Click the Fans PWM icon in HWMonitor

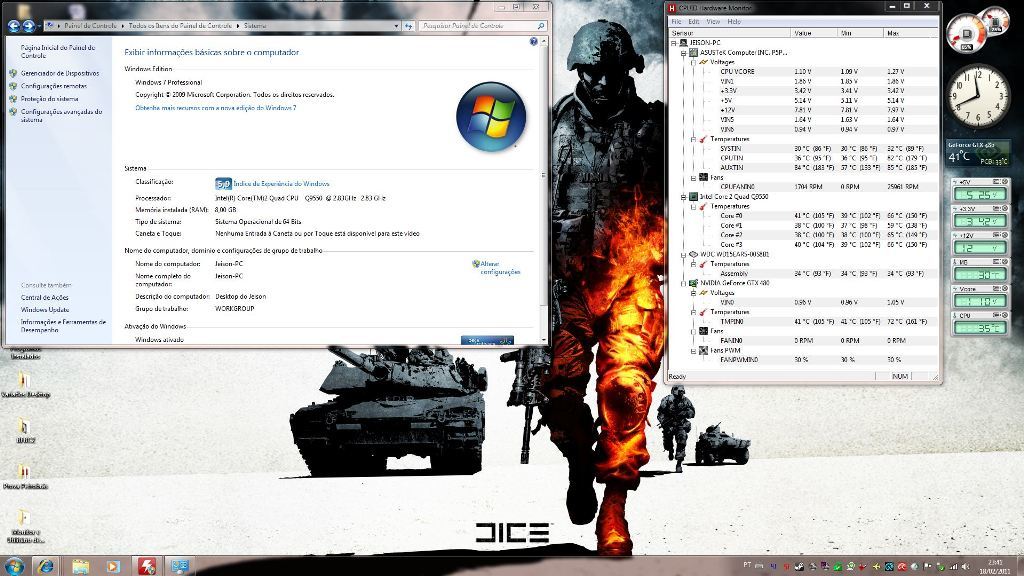[703, 351]
